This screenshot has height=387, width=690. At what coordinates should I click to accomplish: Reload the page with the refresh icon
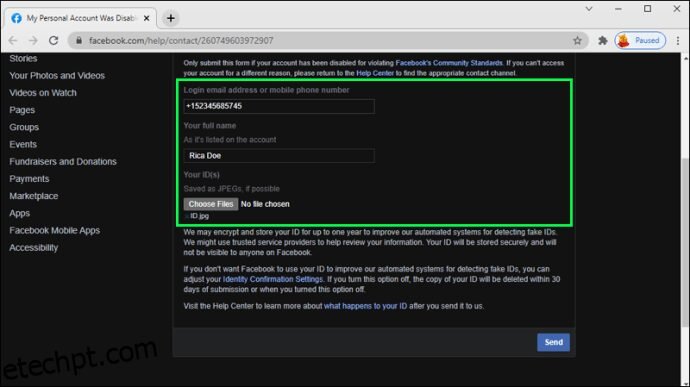(54, 41)
